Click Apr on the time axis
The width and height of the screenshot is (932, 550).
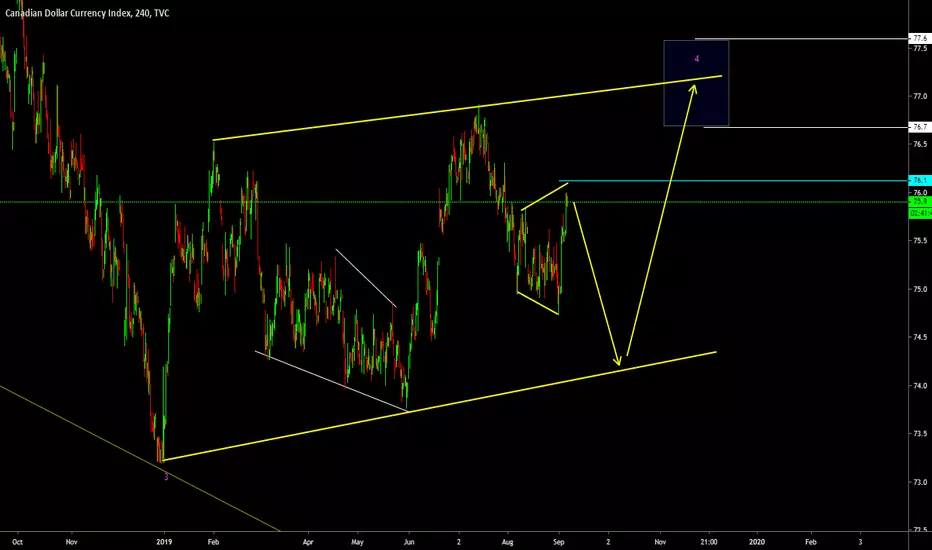coord(308,542)
